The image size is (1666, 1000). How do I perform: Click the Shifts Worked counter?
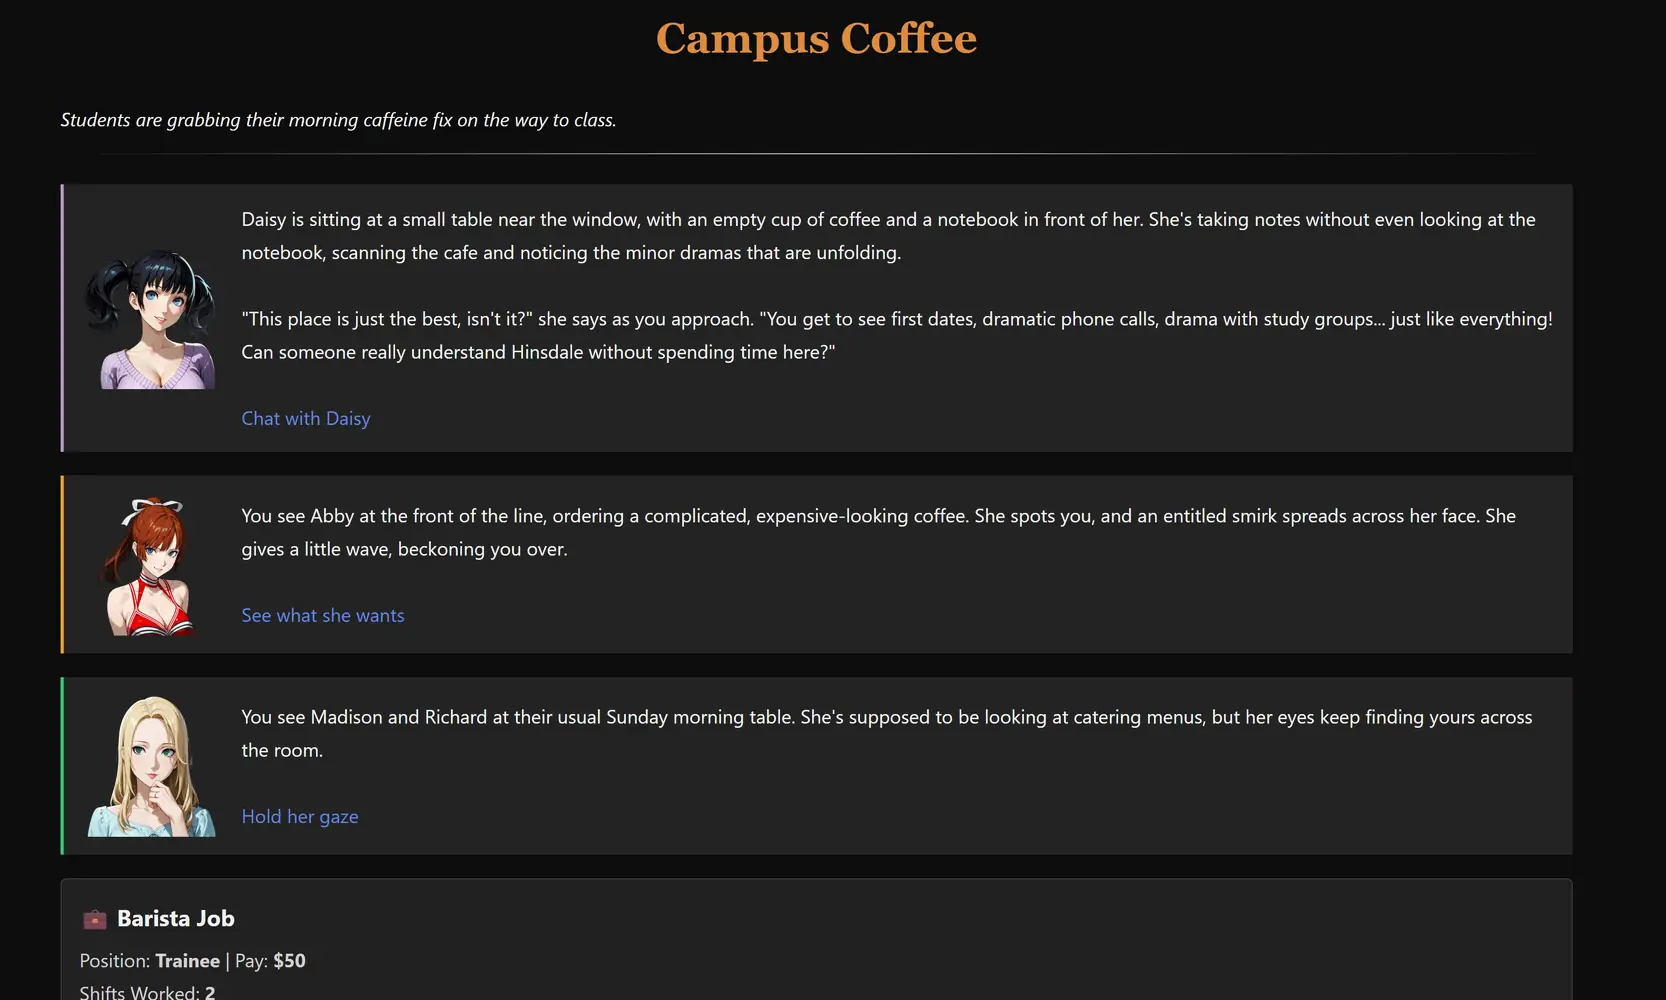pos(147,992)
